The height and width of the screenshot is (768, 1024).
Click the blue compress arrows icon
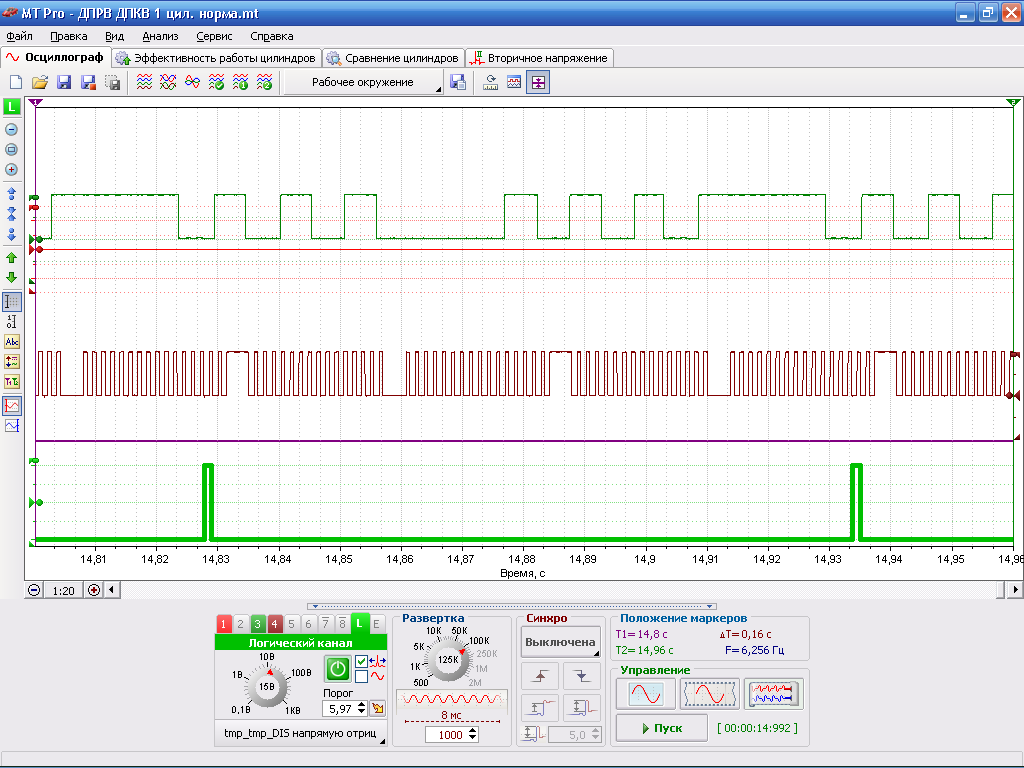[x=11, y=214]
